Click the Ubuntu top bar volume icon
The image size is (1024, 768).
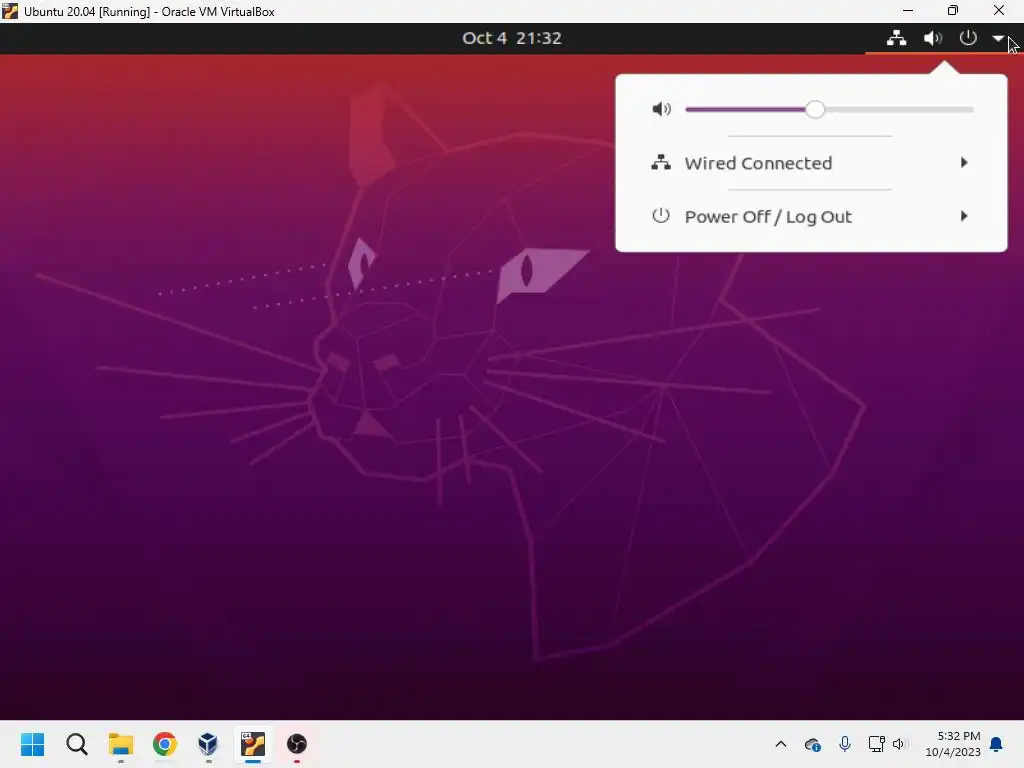(933, 38)
